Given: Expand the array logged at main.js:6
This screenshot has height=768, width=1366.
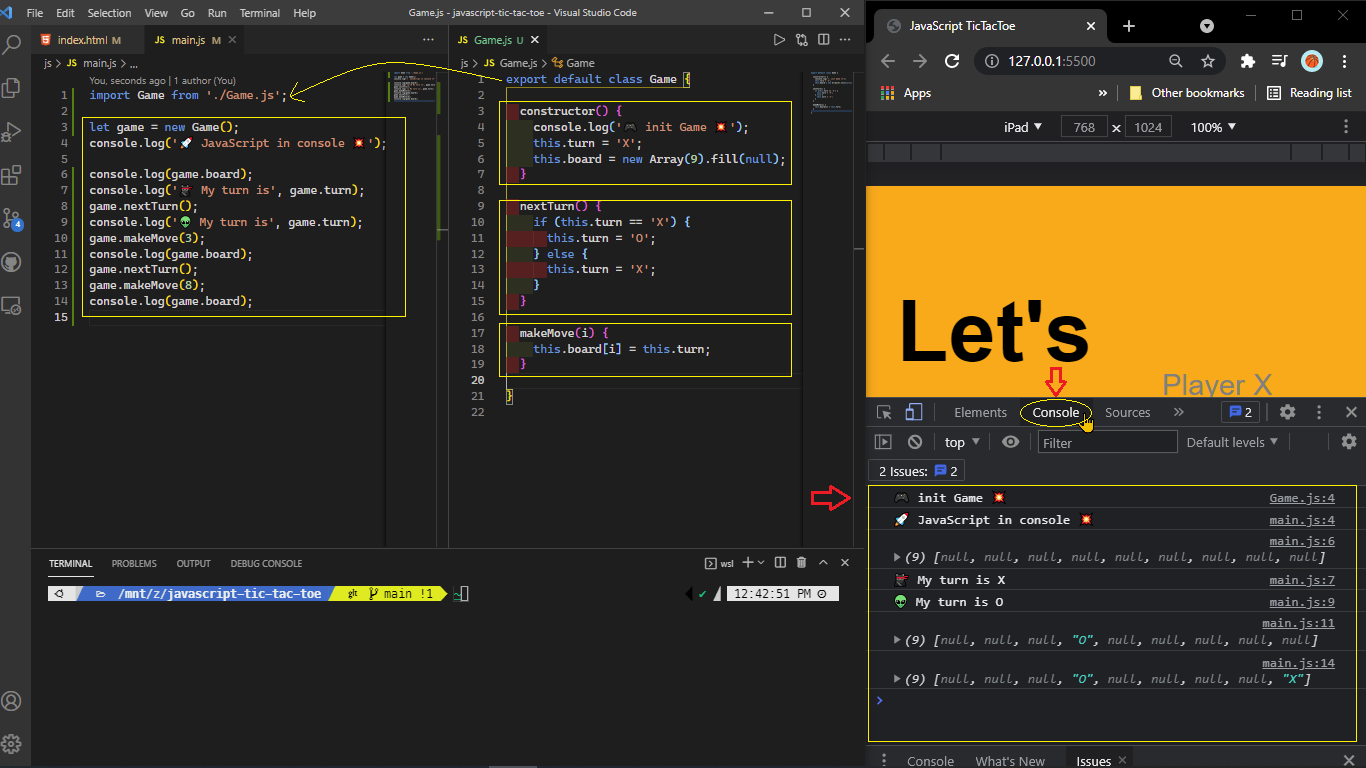Looking at the screenshot, I should (x=898, y=556).
